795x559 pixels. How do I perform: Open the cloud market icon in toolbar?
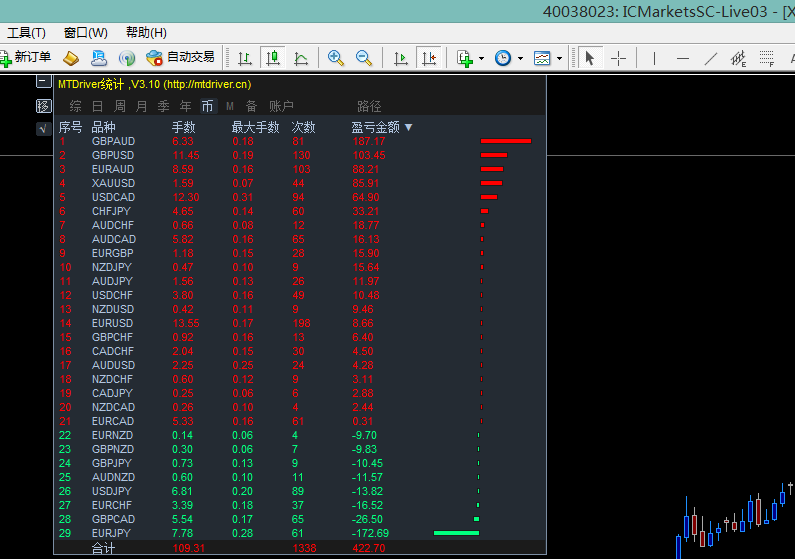point(99,58)
